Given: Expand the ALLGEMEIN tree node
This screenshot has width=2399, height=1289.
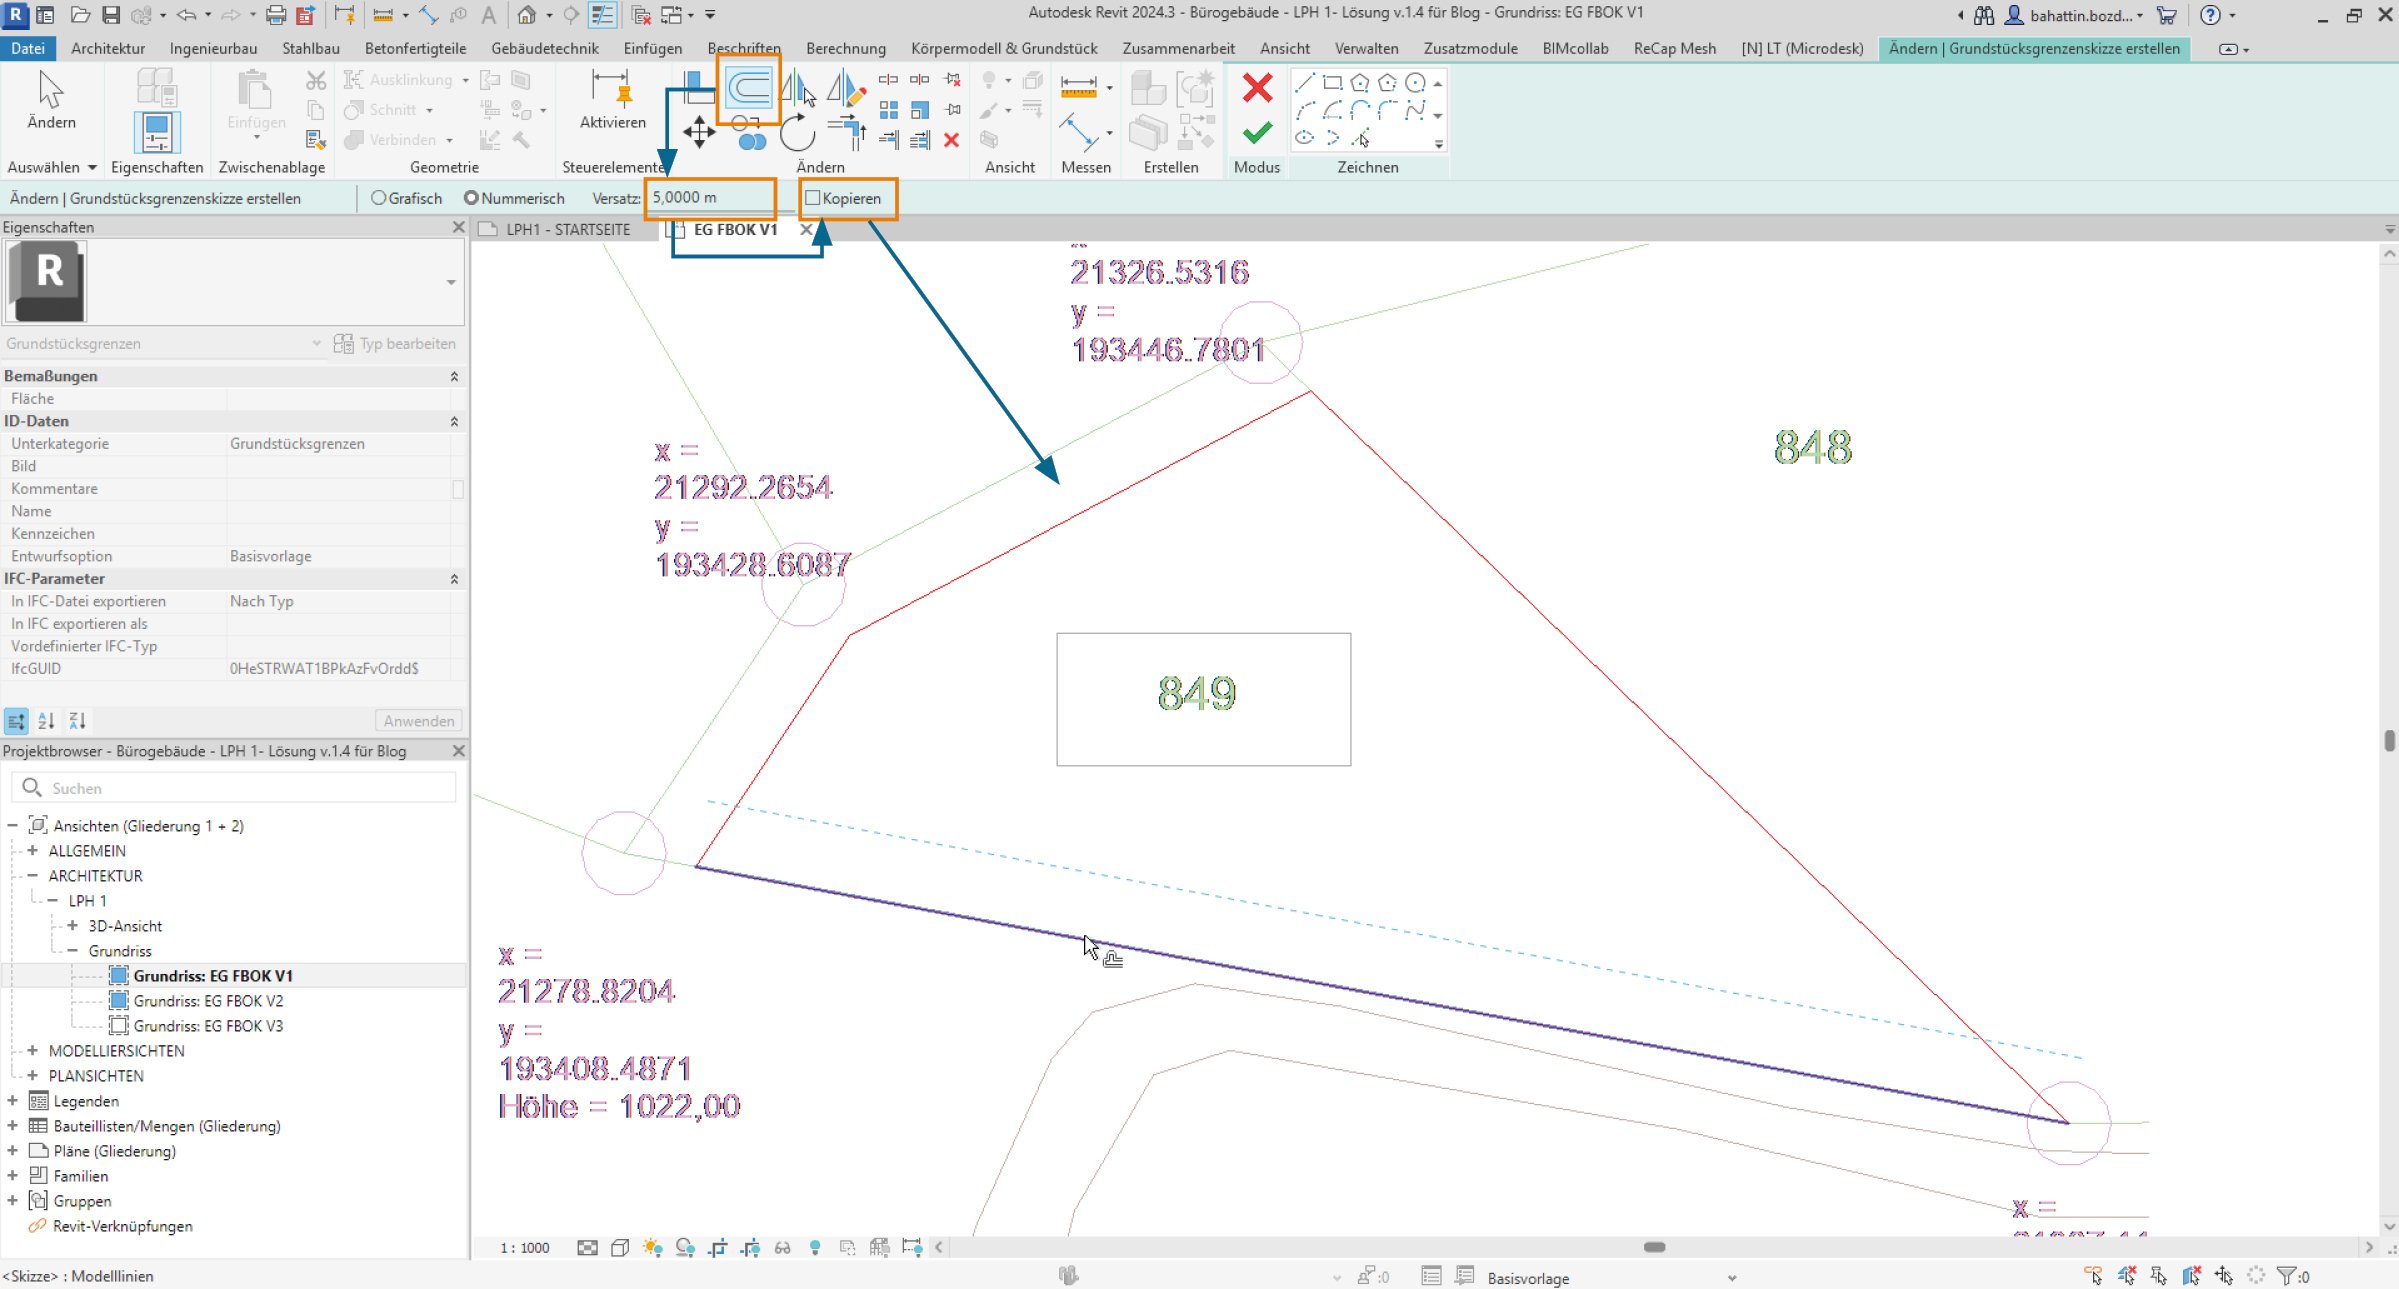Looking at the screenshot, I should [33, 851].
